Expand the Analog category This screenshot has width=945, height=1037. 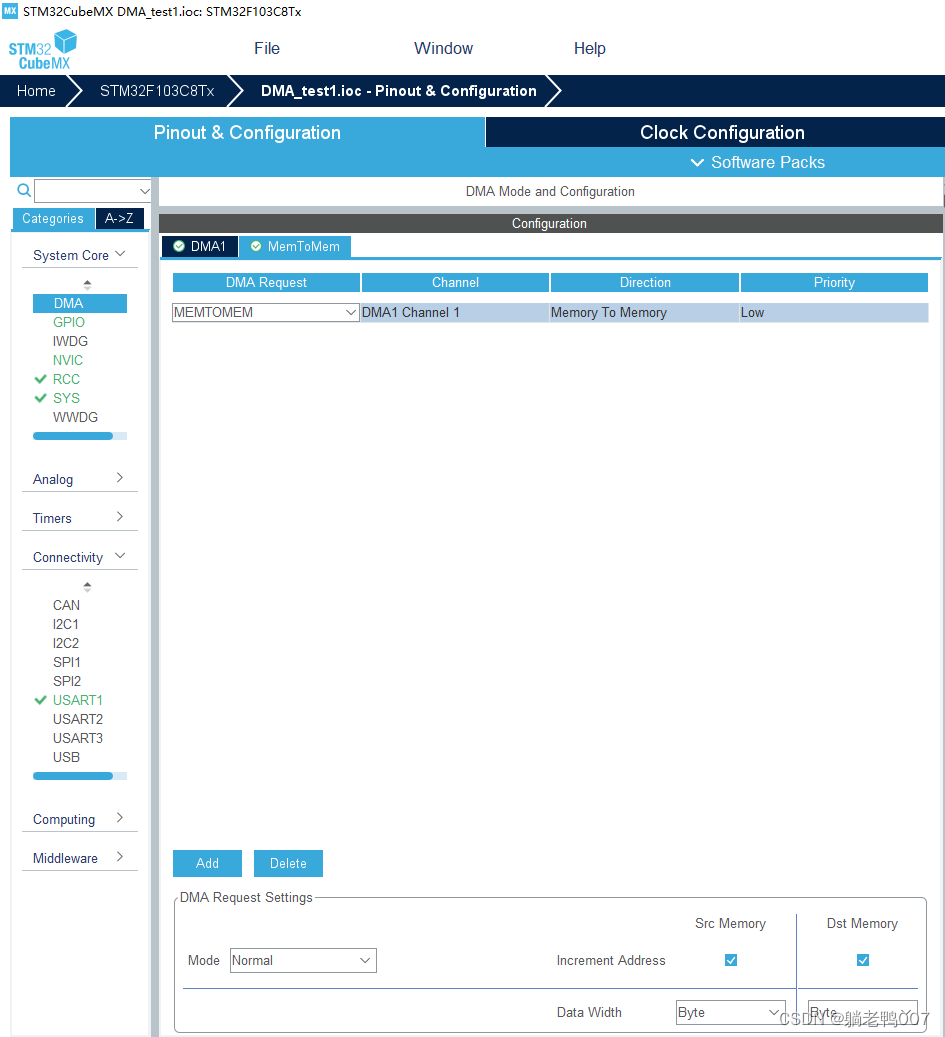tap(79, 479)
